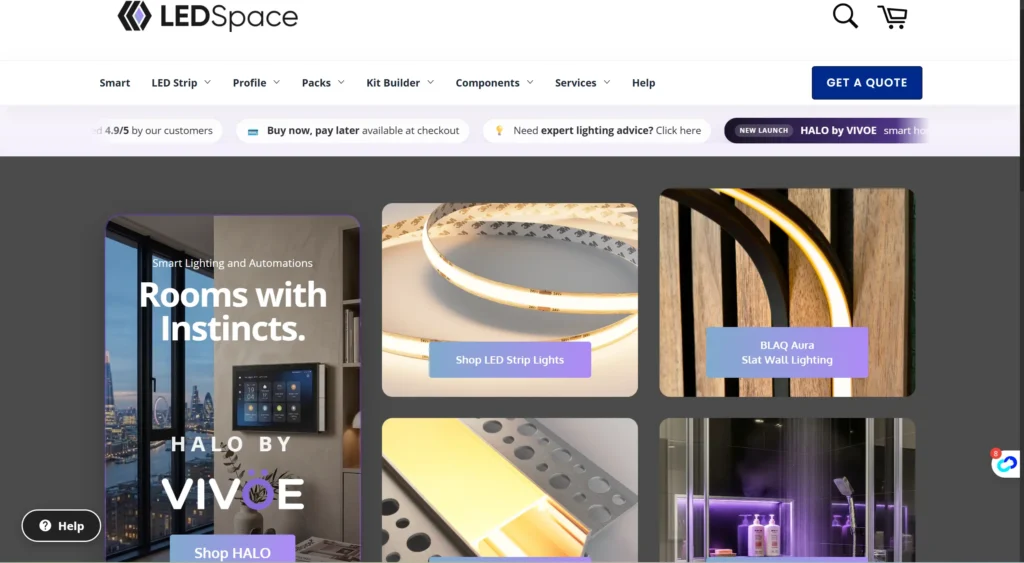Image resolution: width=1024 pixels, height=563 pixels.
Task: Expand the Packs dropdown menu
Action: (x=323, y=83)
